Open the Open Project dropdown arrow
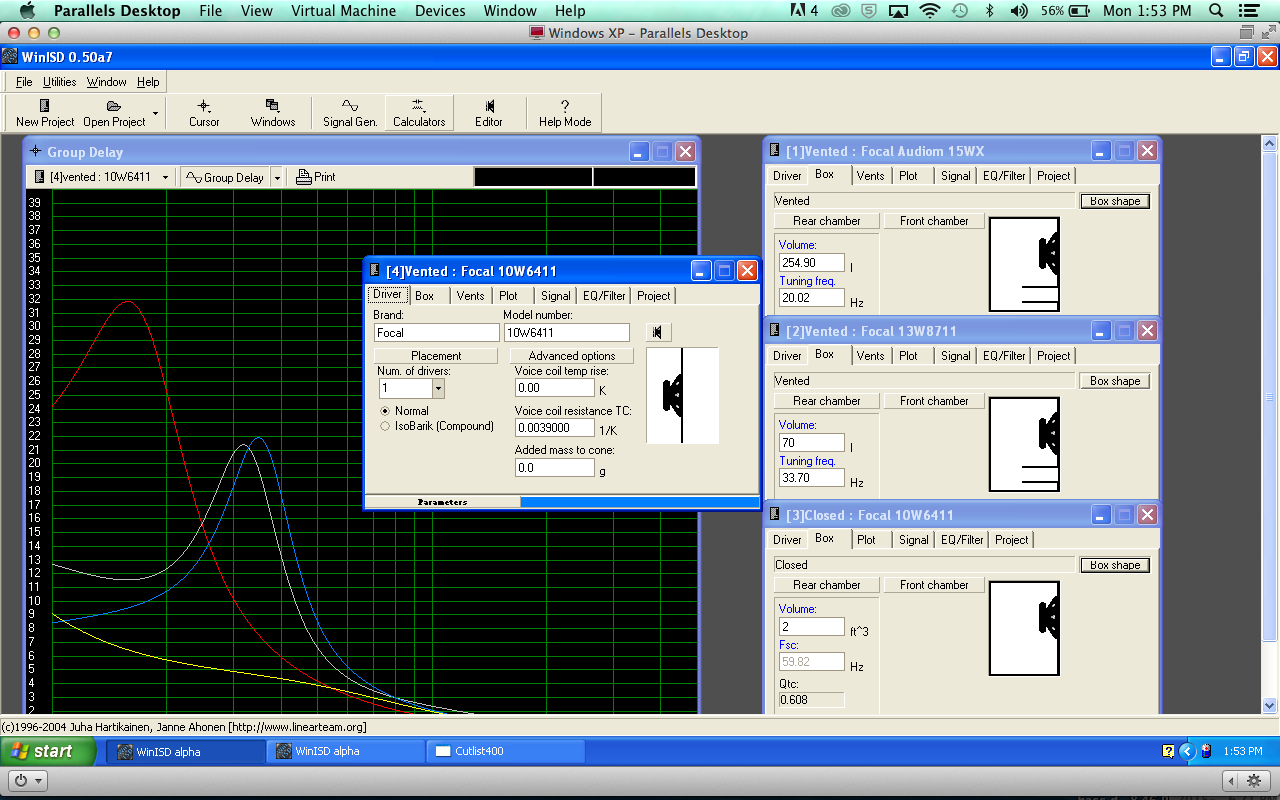Screen dimensions: 1280x800 (155, 112)
